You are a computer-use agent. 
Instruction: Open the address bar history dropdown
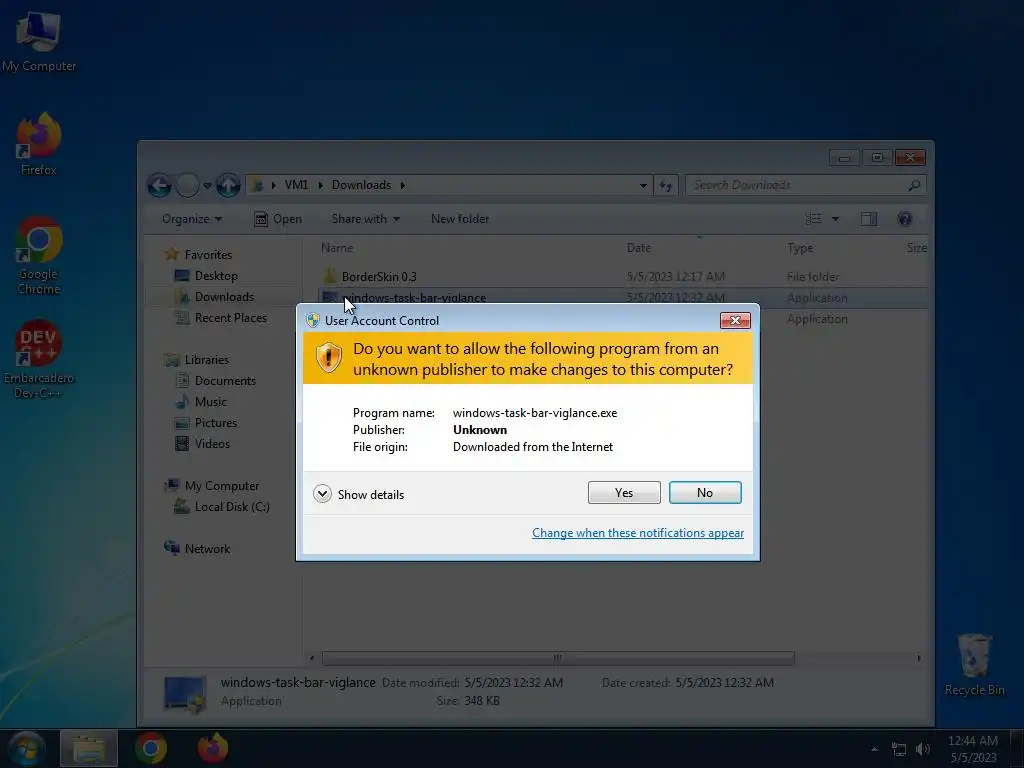(643, 185)
